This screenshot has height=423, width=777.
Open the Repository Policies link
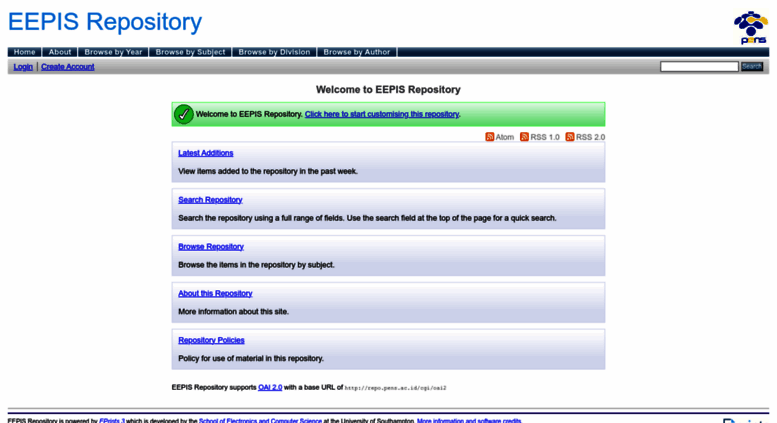click(x=211, y=340)
